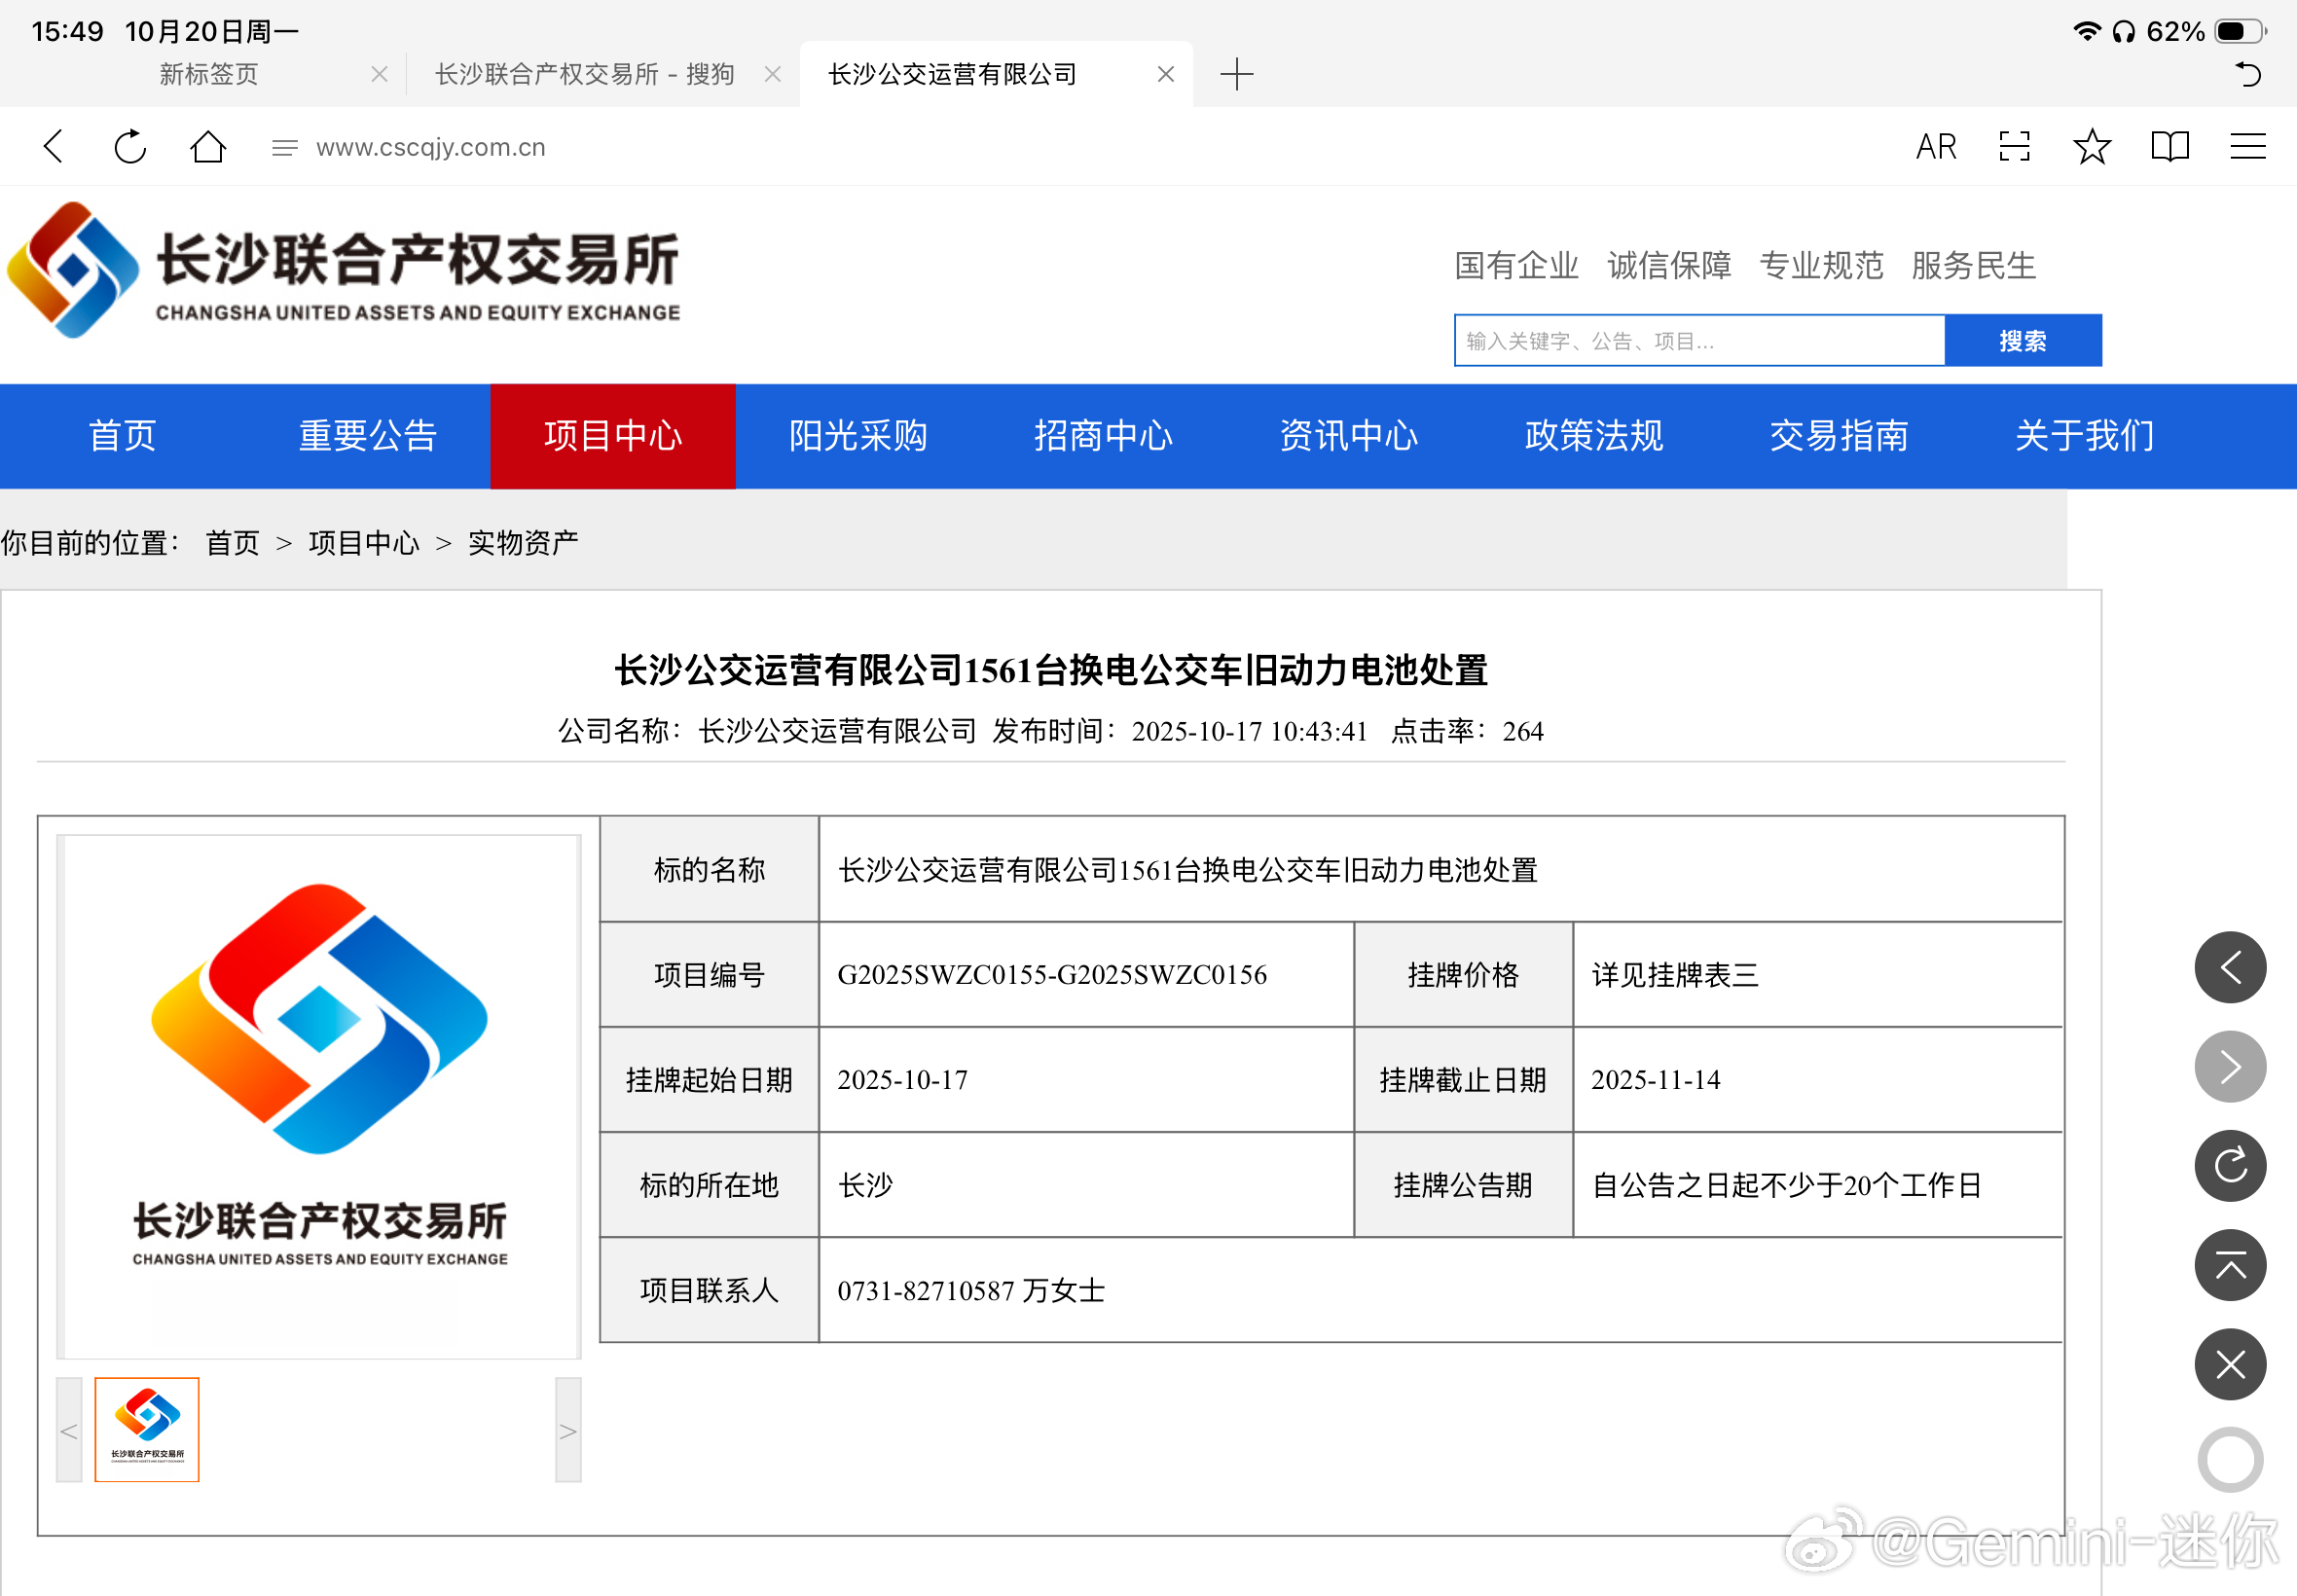The image size is (2297, 1596).
Task: Go to browser home page icon
Action: [208, 147]
